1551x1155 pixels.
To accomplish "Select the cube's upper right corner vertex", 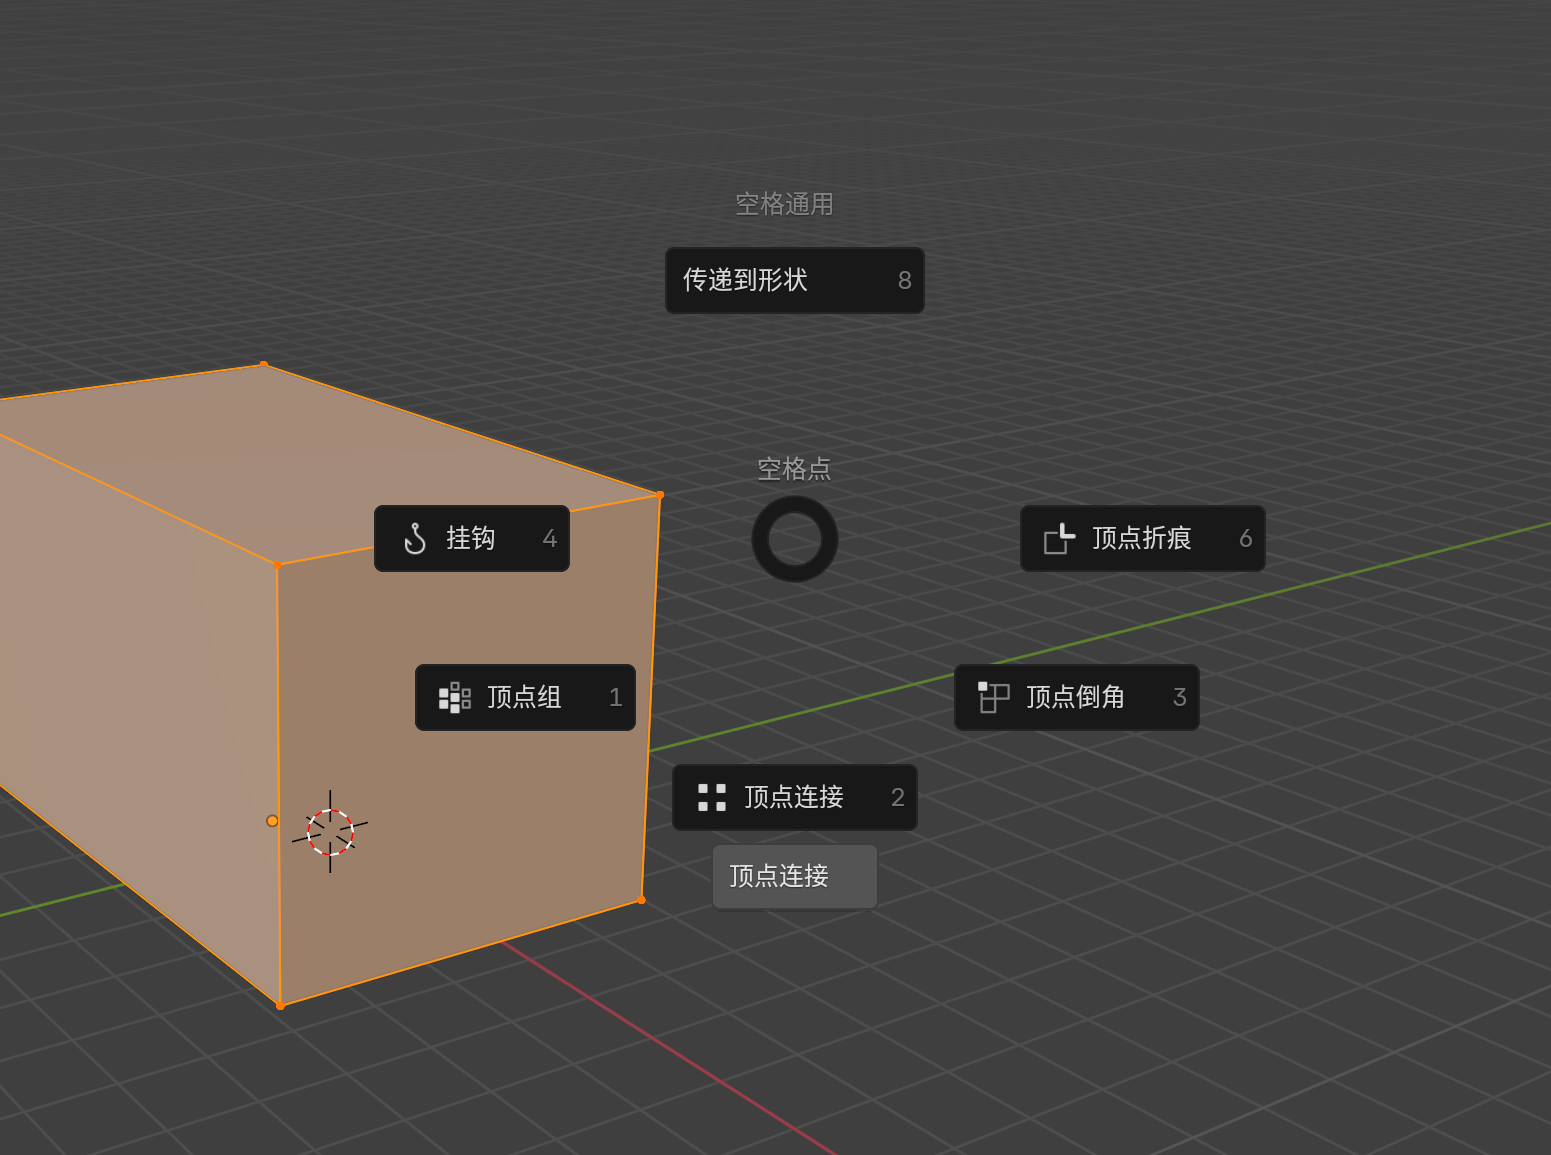I will coord(660,495).
